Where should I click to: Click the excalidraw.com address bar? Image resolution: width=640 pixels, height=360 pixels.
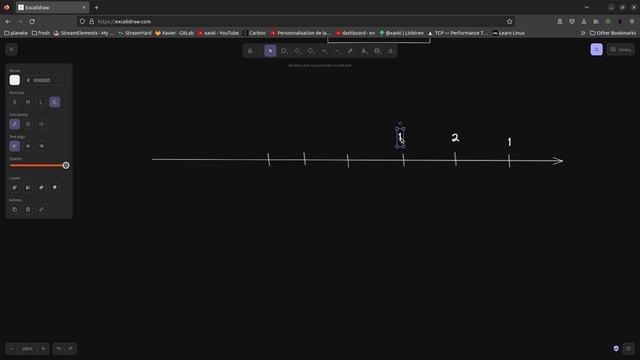tap(296, 21)
